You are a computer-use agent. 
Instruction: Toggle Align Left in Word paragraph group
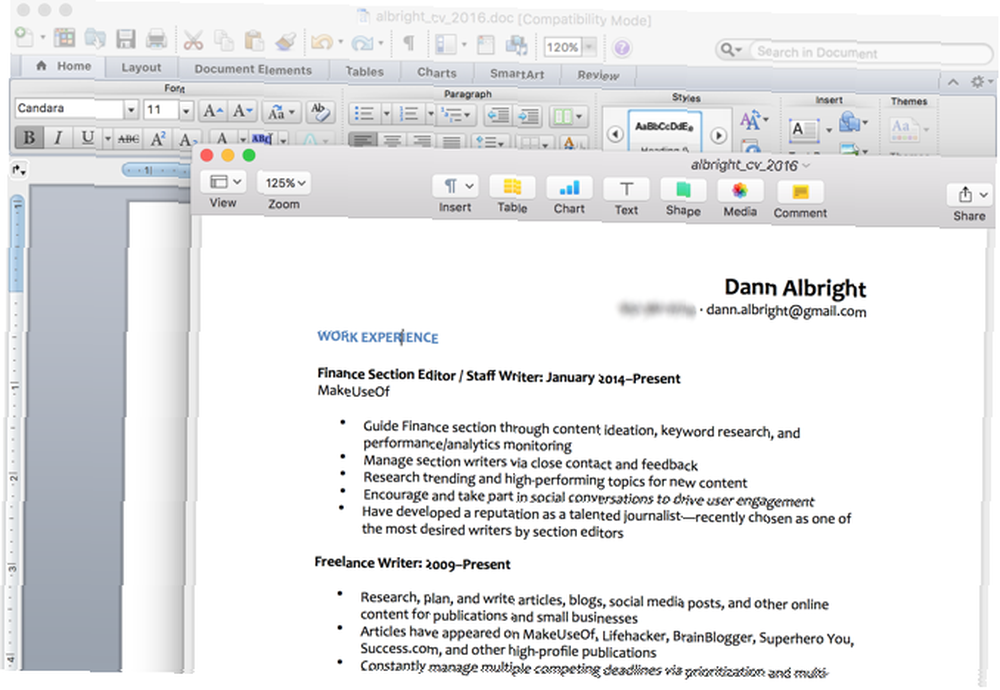point(362,141)
